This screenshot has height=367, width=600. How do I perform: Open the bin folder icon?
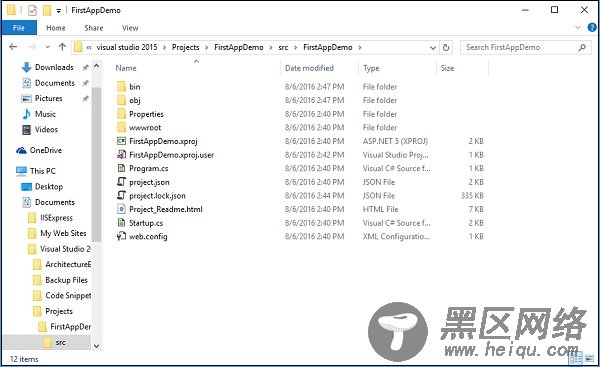(x=121, y=86)
